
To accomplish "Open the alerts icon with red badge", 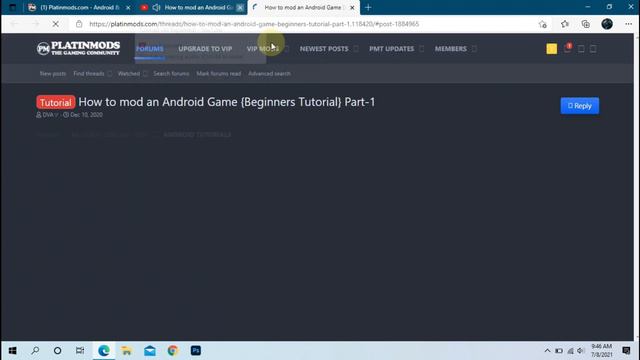I will point(567,49).
